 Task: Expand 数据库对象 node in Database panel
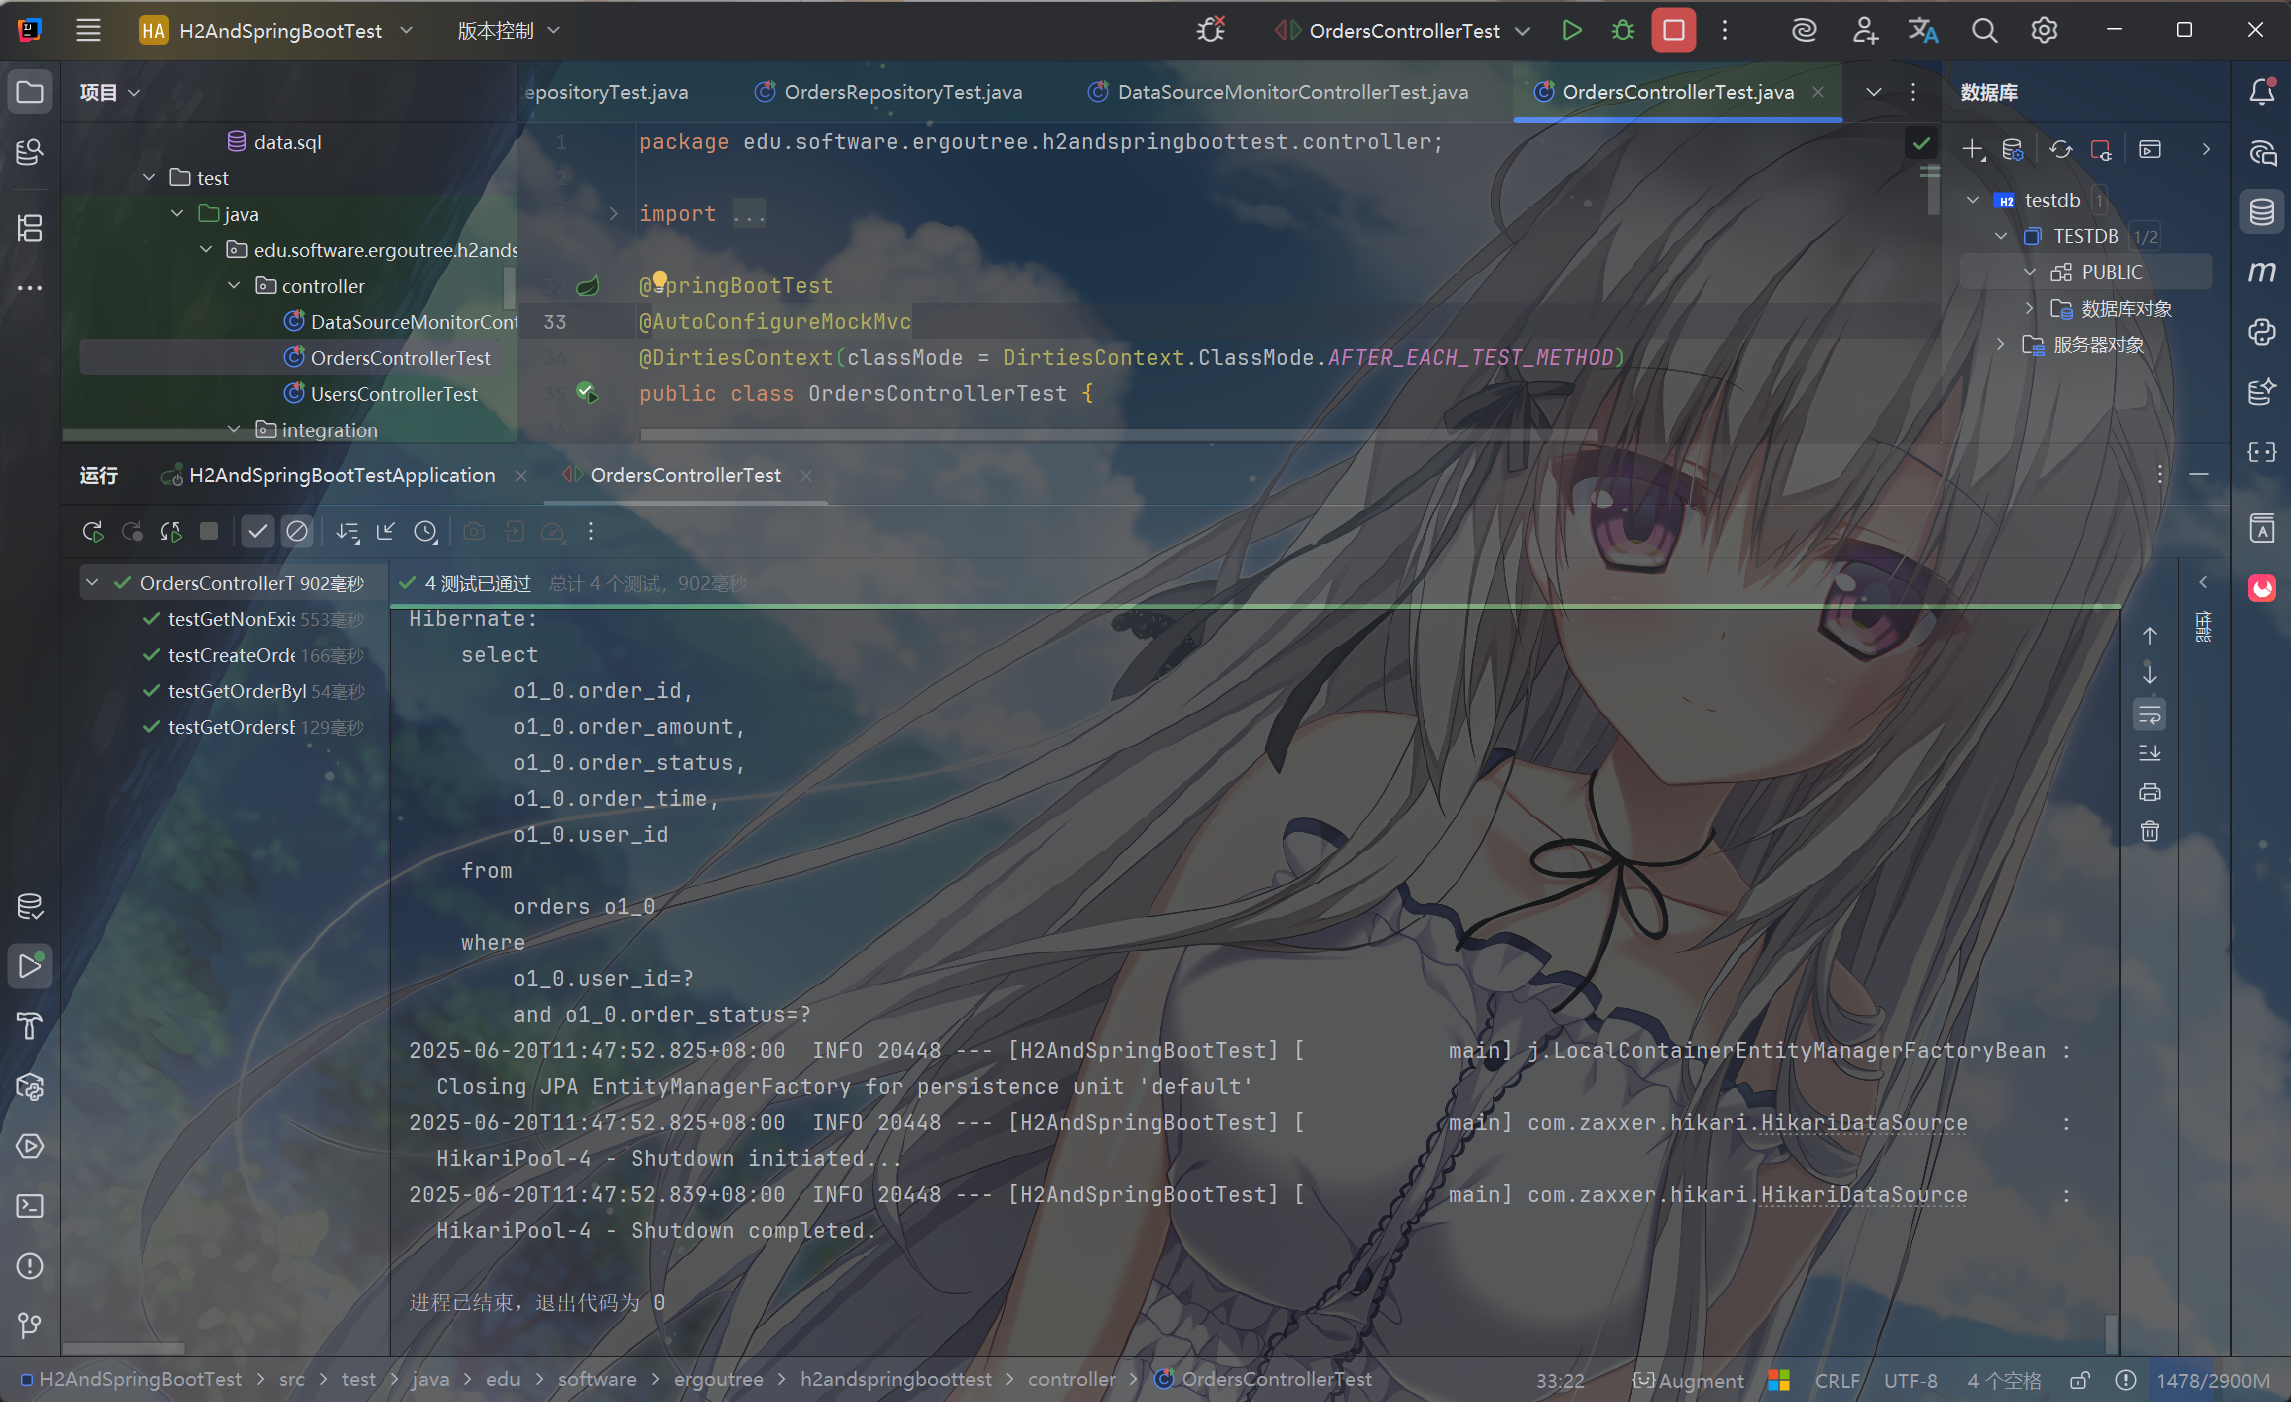(x=2029, y=308)
